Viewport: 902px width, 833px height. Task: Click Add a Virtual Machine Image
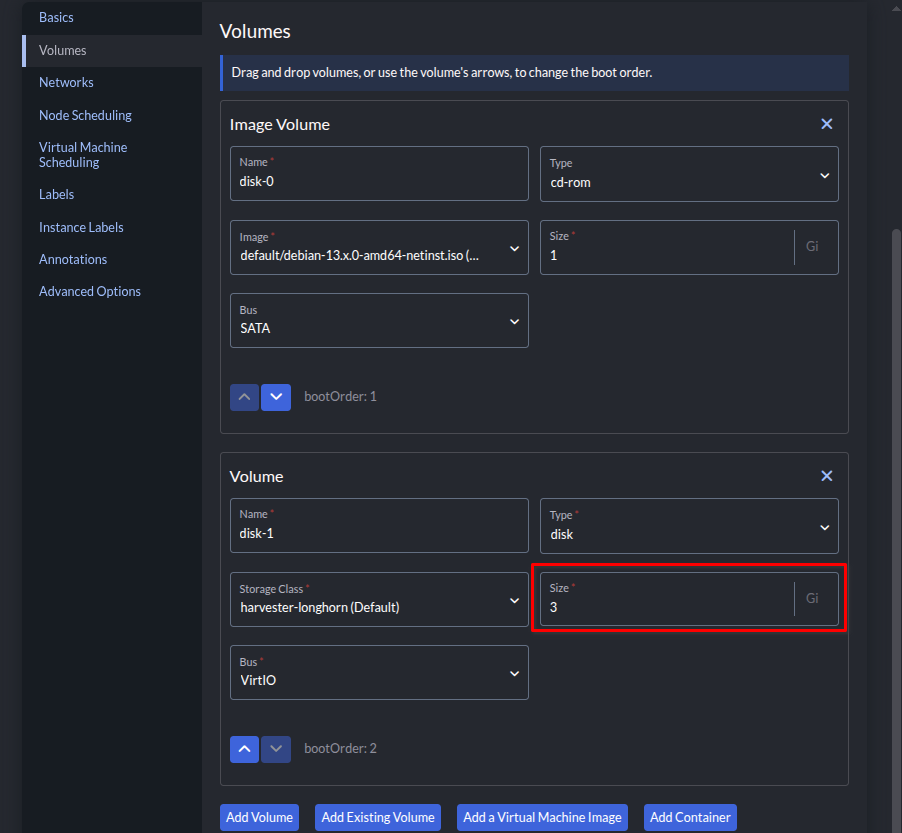click(x=542, y=817)
